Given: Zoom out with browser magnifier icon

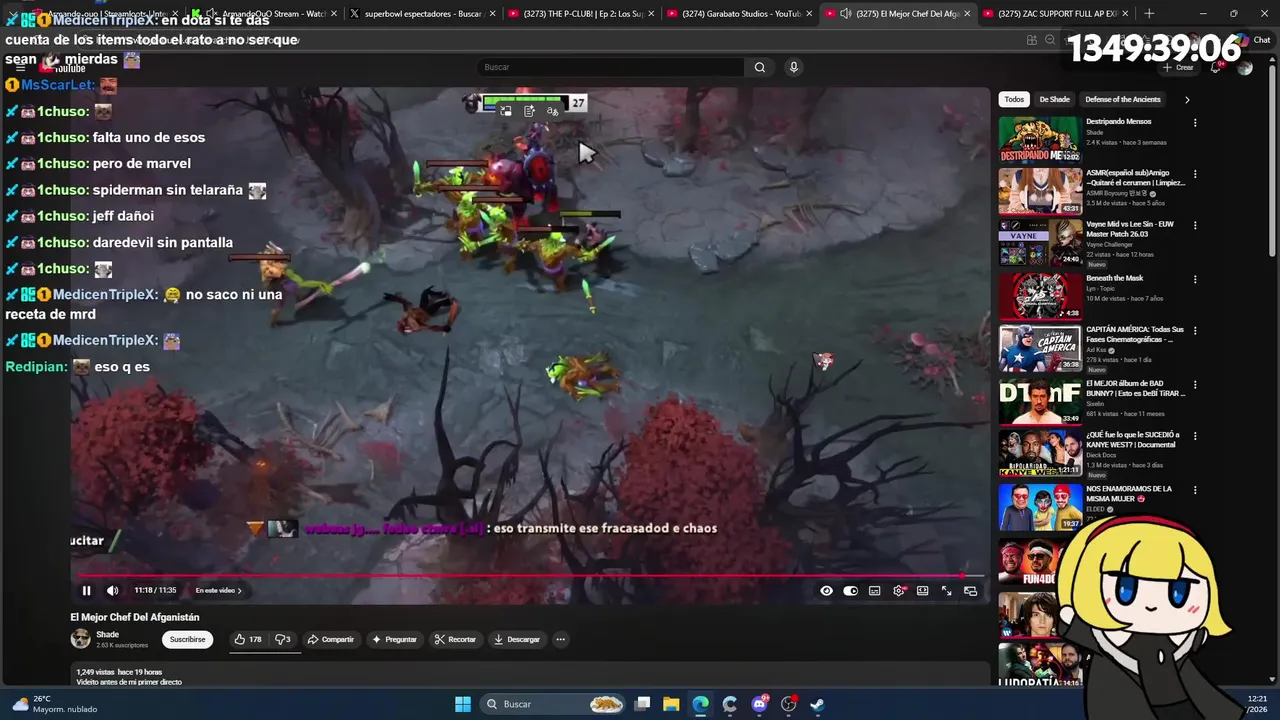Looking at the screenshot, I should 1050,40.
